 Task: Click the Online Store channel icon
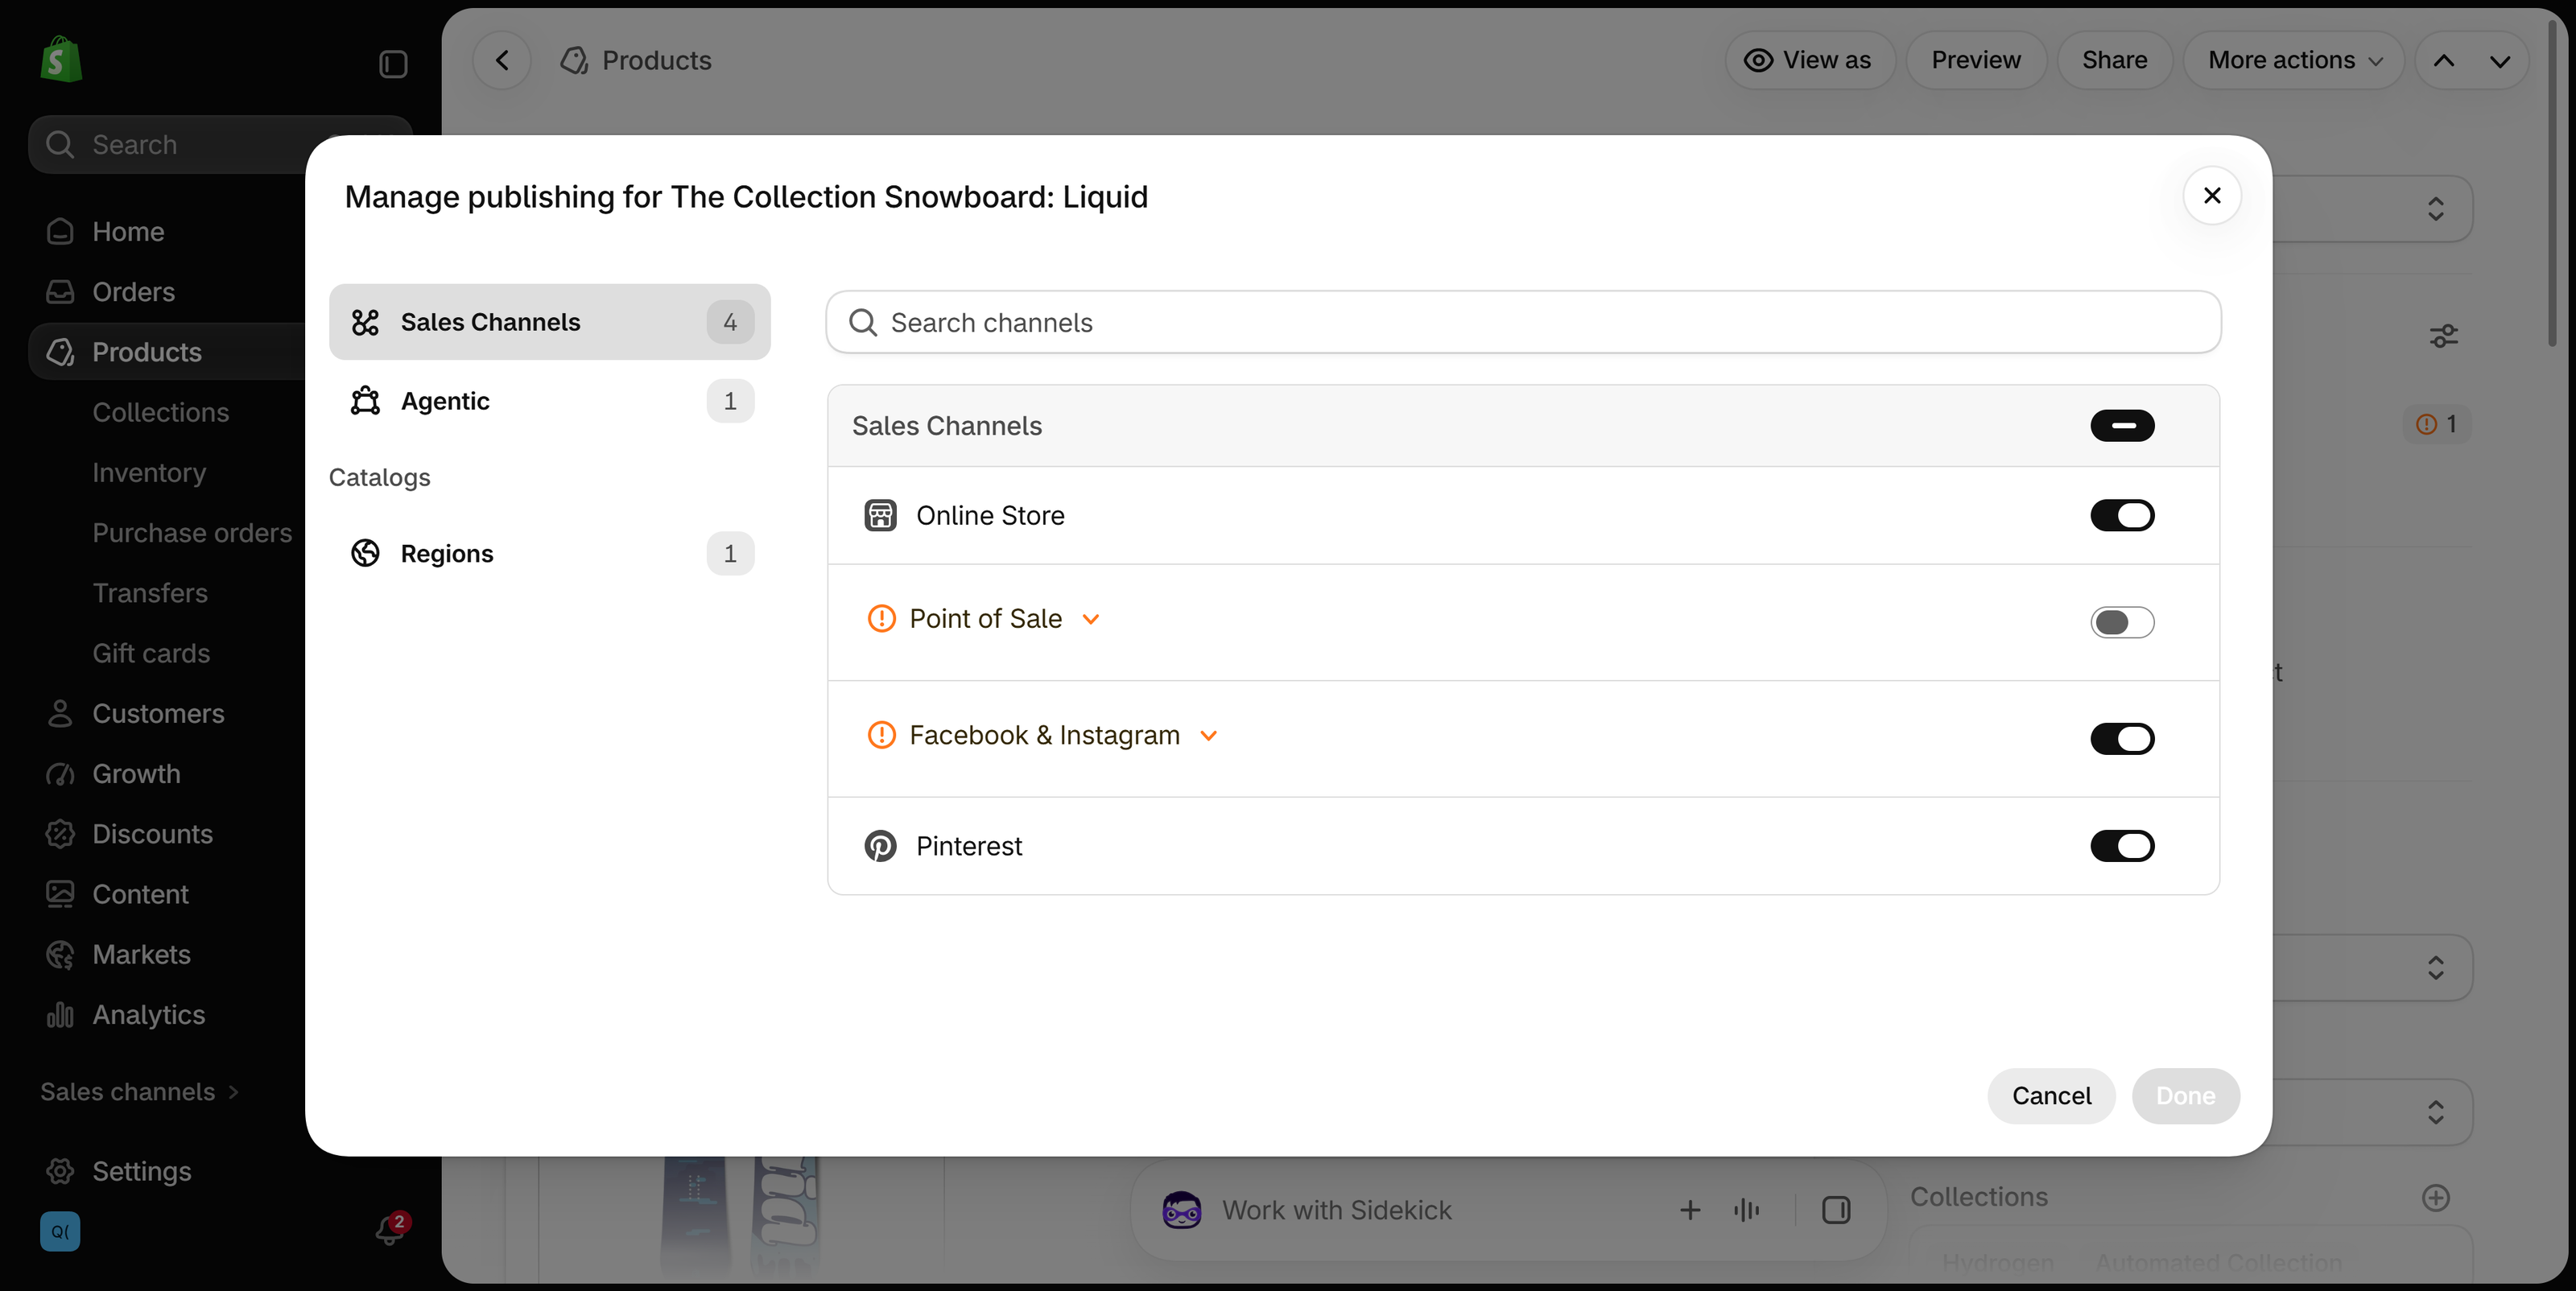(x=880, y=516)
